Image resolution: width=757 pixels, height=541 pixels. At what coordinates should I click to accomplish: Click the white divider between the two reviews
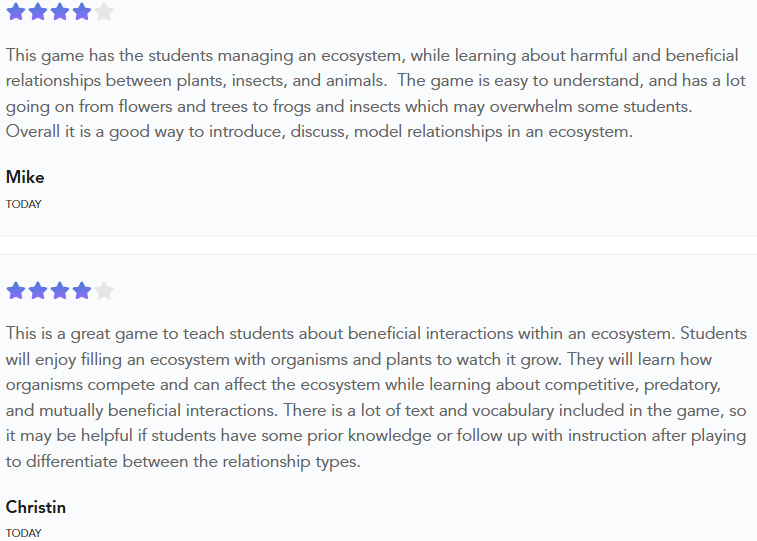point(378,245)
